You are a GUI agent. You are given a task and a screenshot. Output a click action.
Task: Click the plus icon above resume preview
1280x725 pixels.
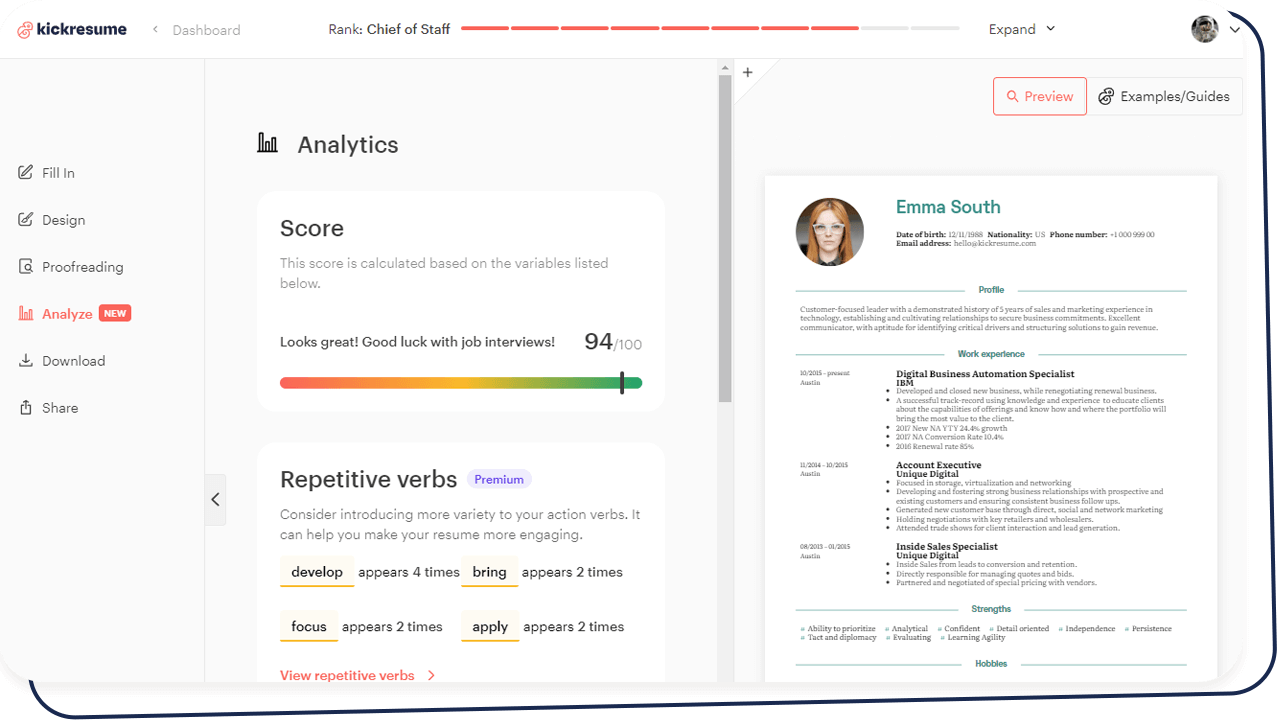[747, 72]
